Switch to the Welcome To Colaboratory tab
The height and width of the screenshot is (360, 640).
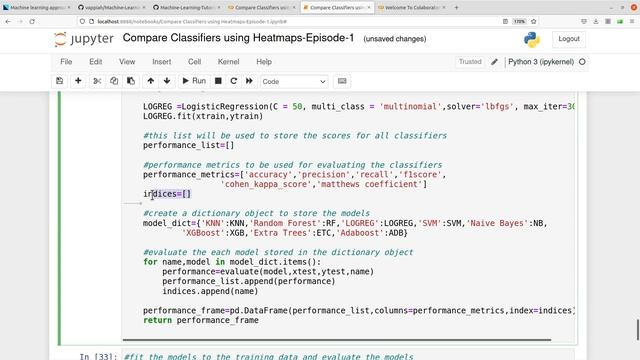411,7
